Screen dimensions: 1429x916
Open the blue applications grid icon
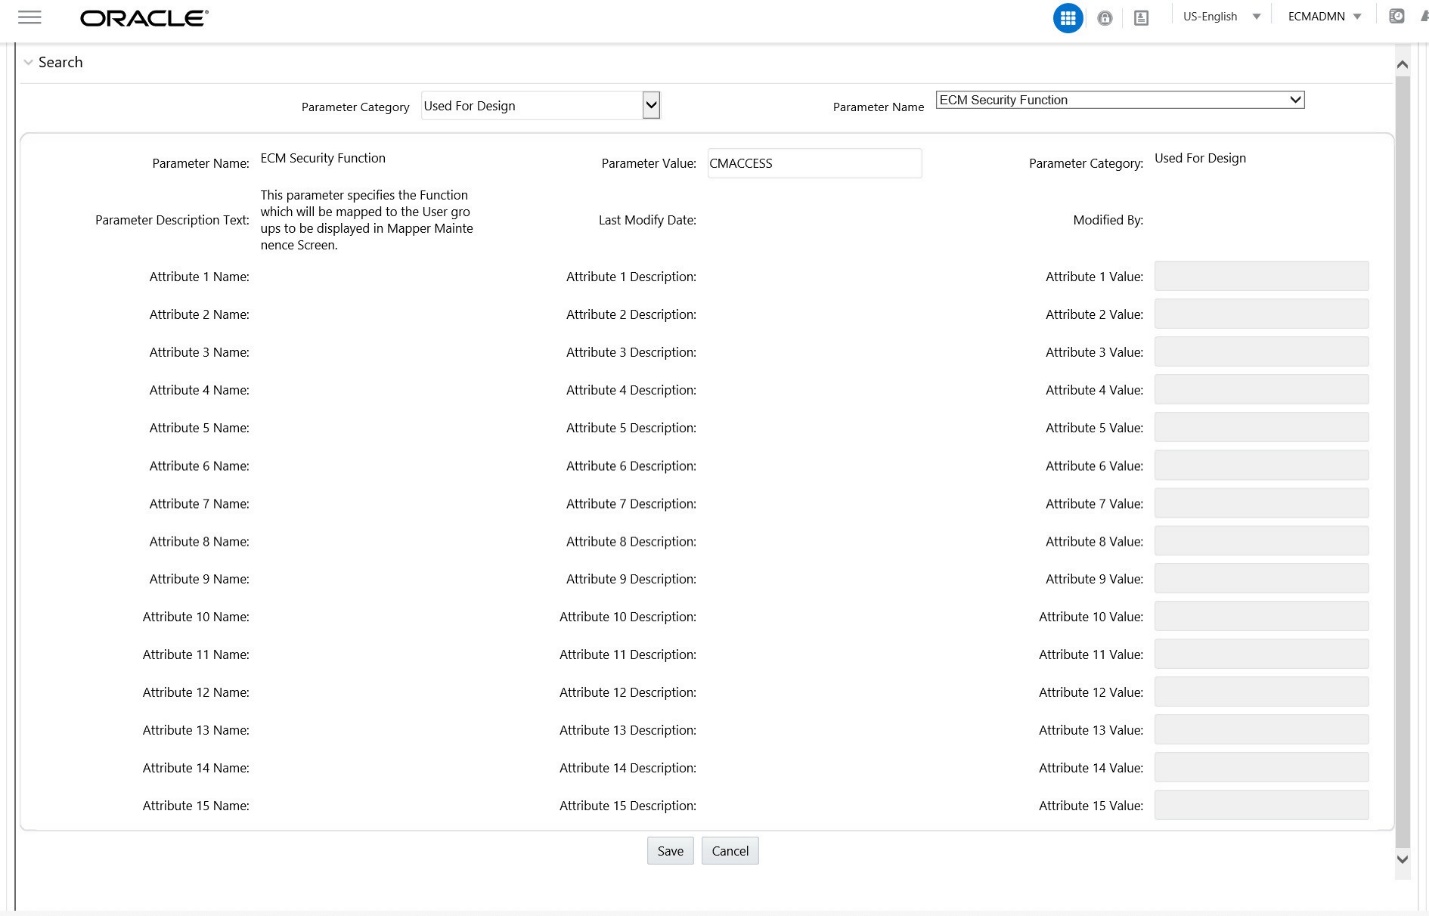click(x=1068, y=18)
